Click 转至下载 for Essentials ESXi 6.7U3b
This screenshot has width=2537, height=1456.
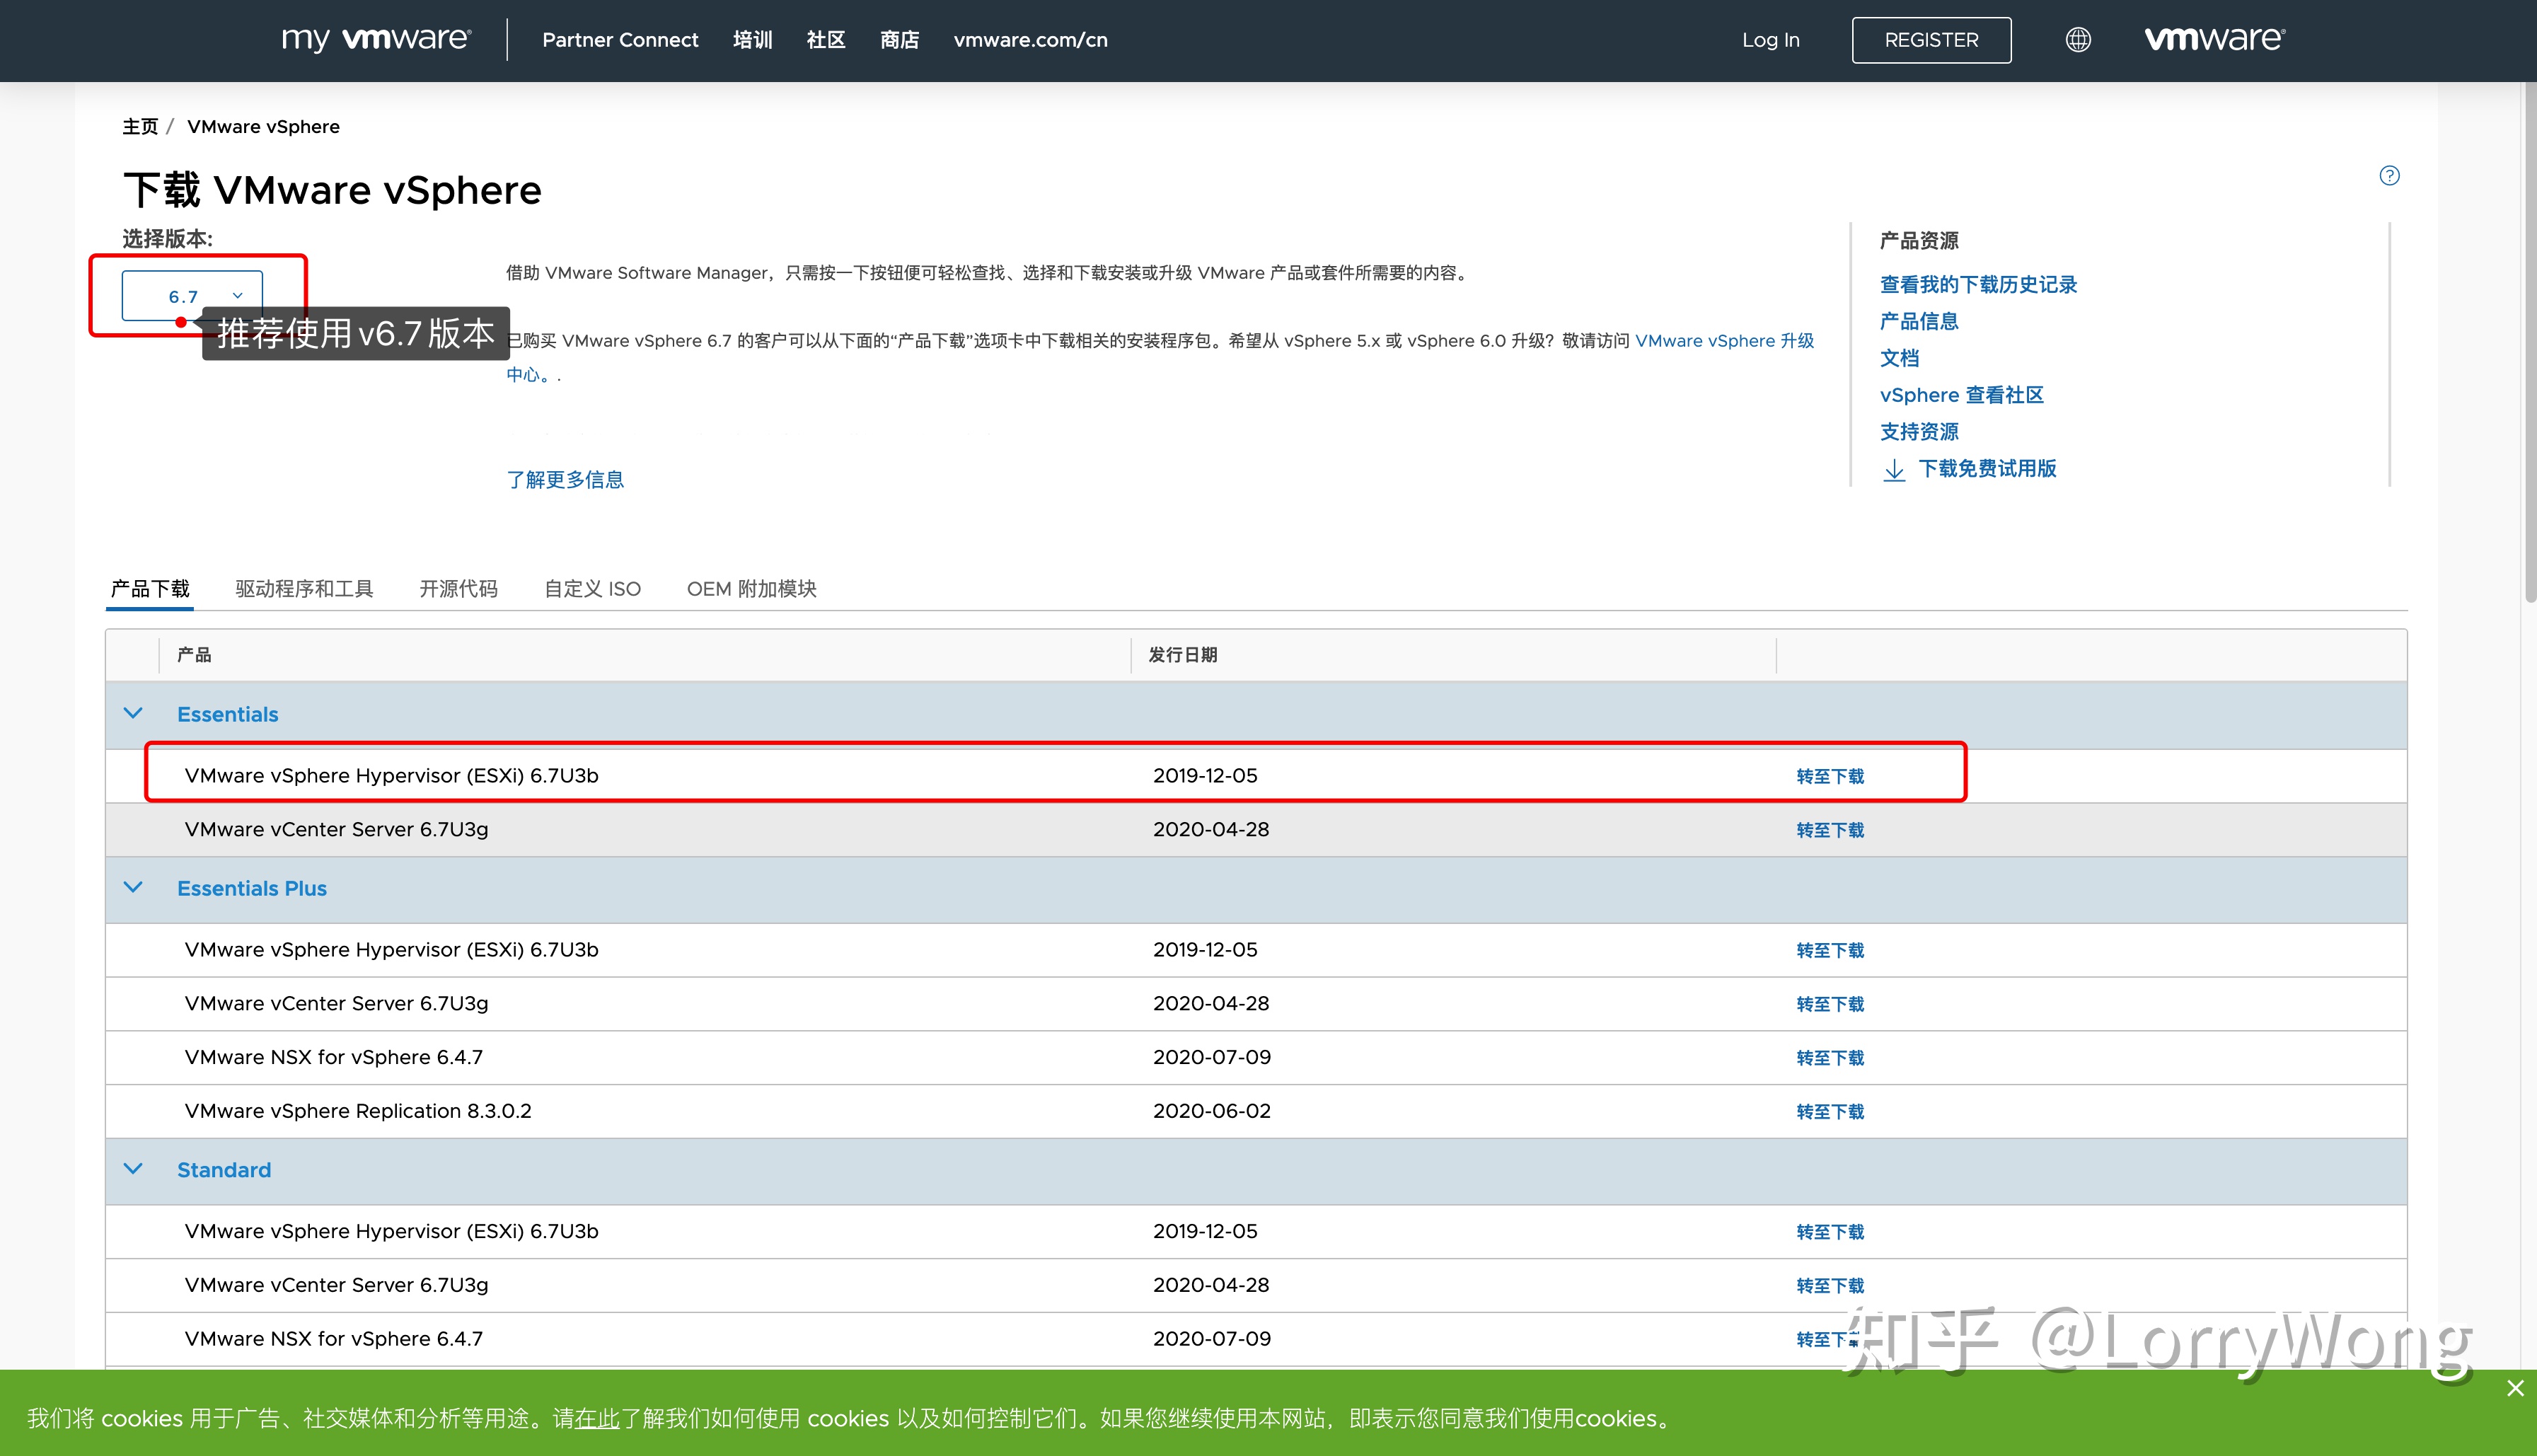pyautogui.click(x=1830, y=777)
